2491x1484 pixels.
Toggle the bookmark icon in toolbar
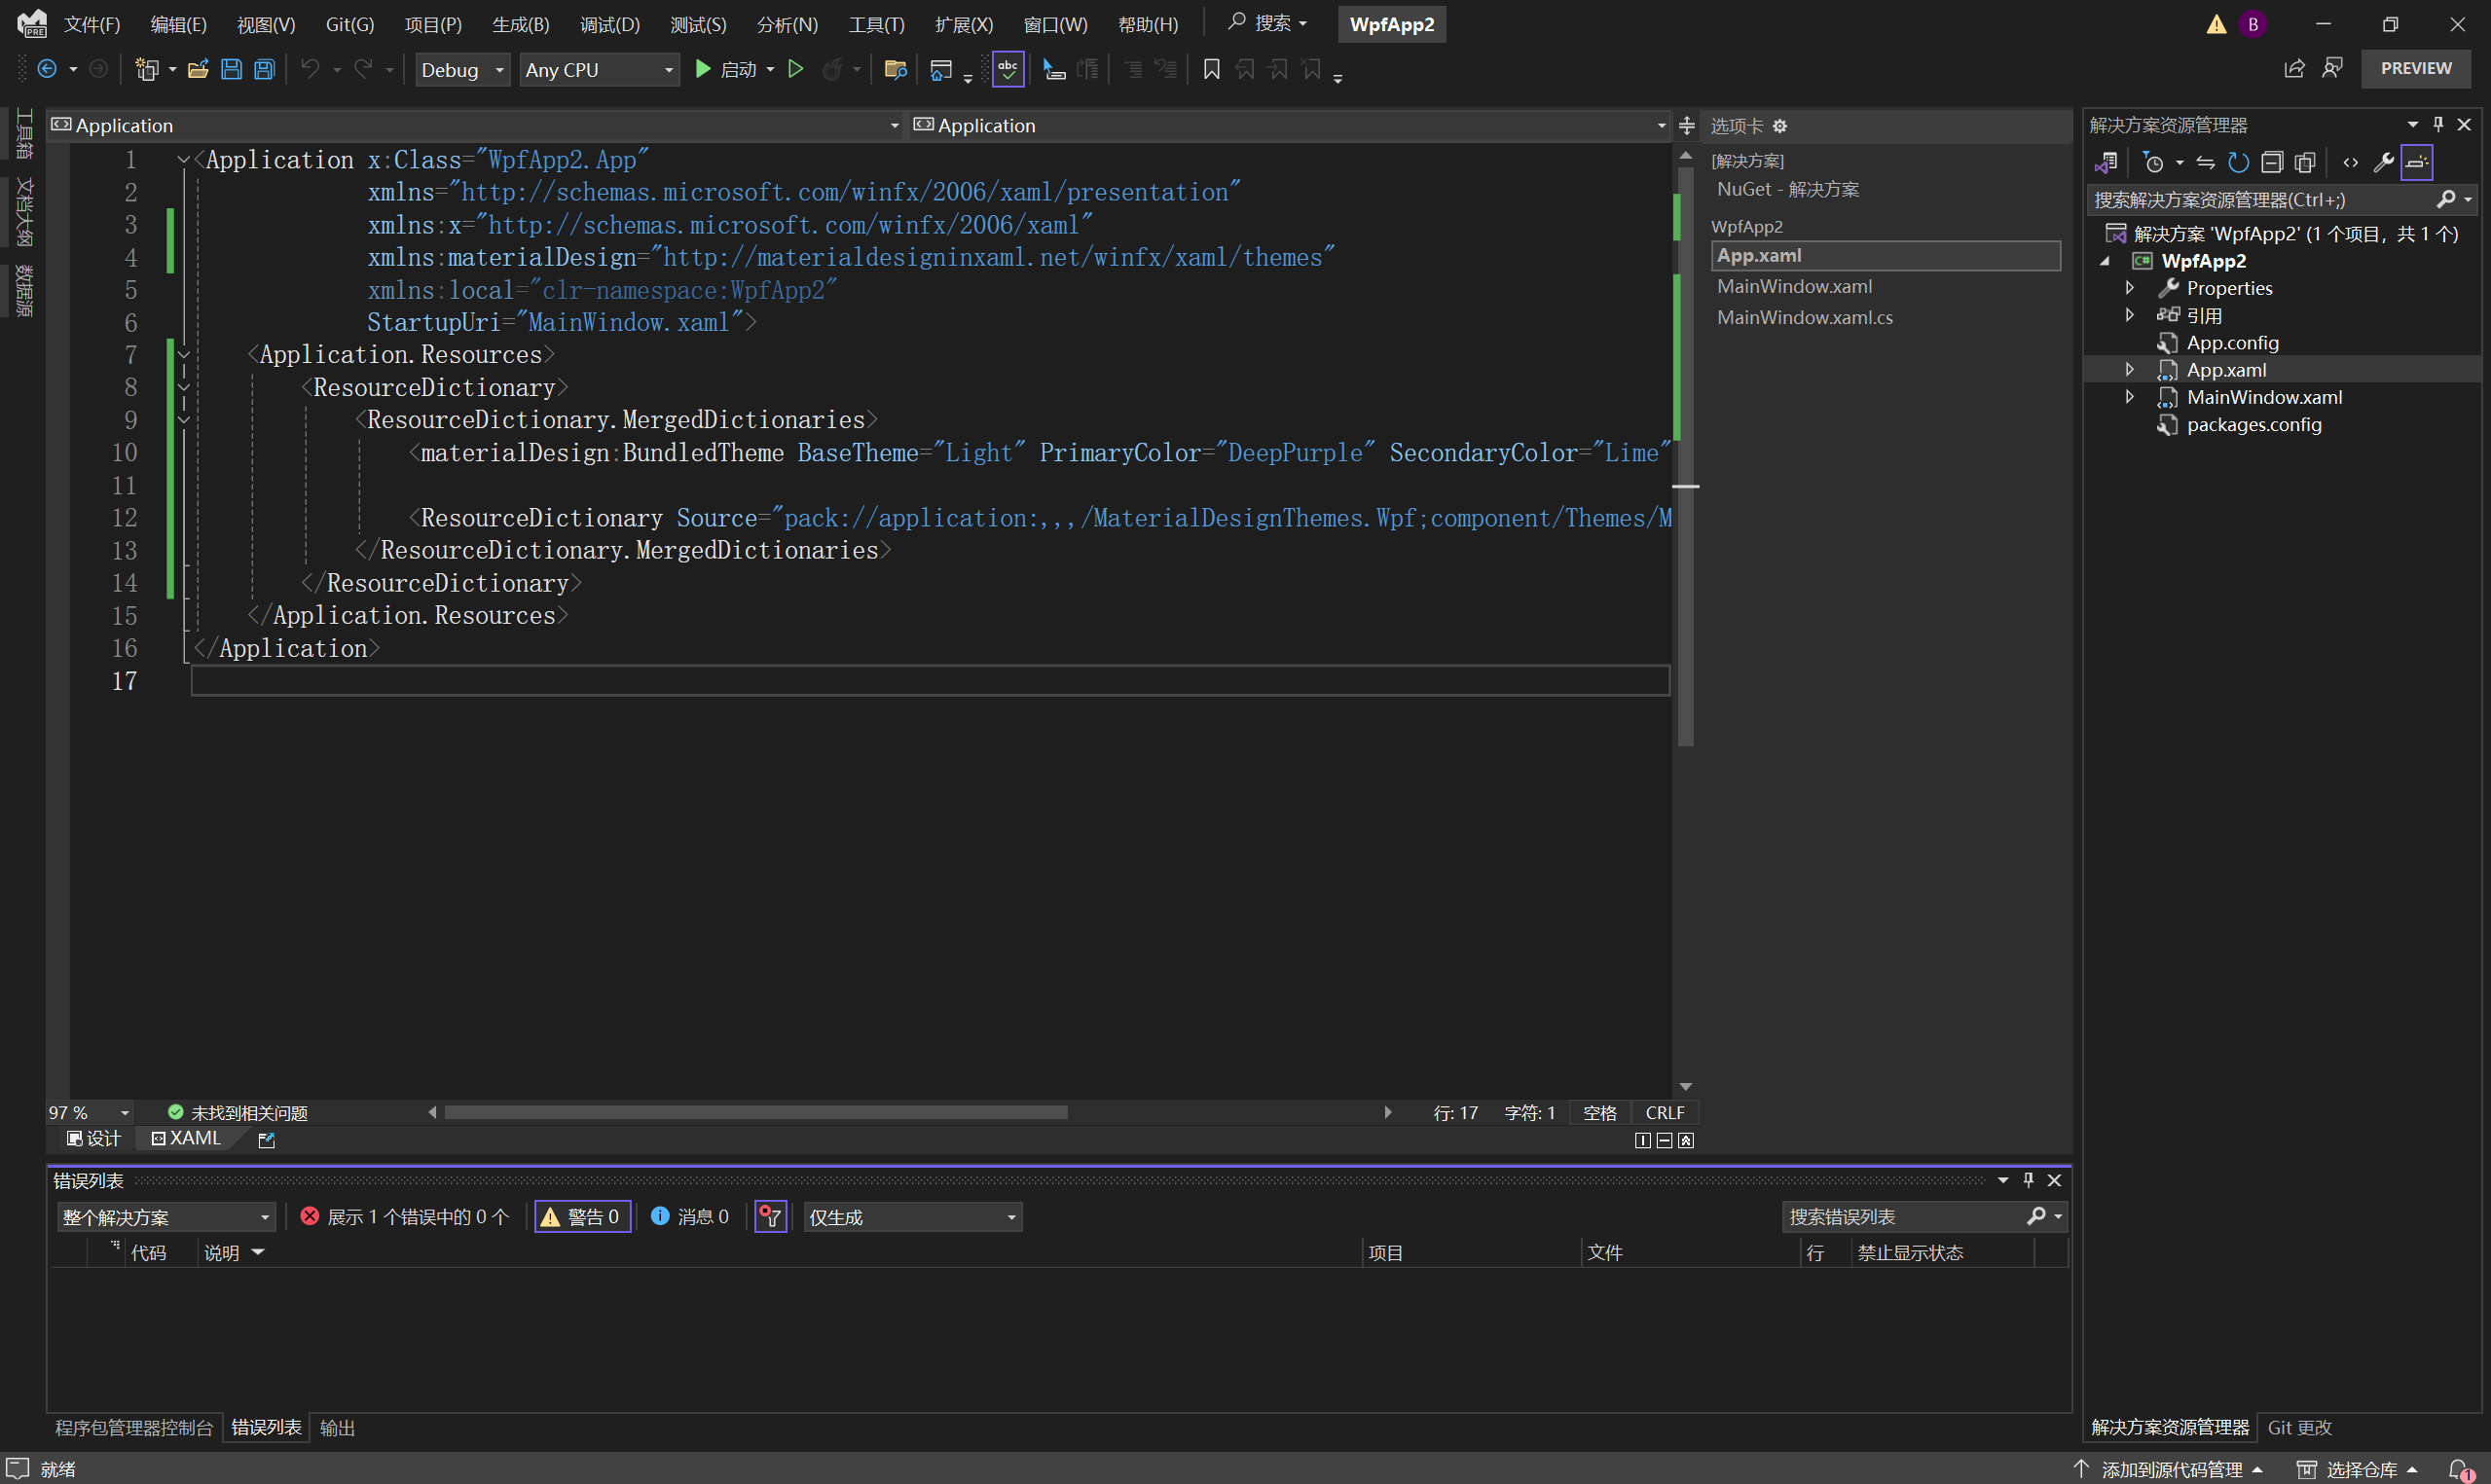(1211, 69)
